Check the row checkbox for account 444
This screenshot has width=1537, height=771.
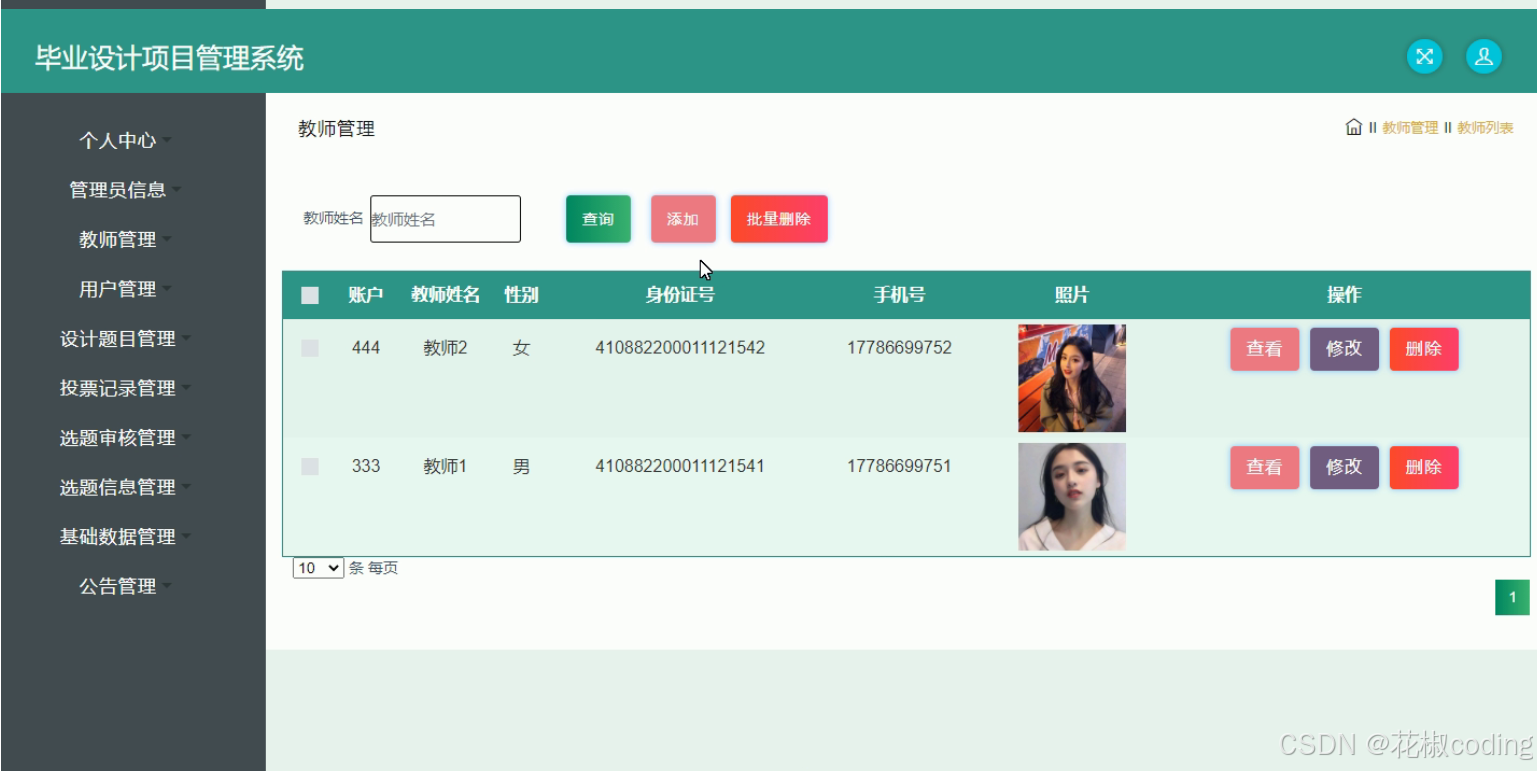tap(310, 348)
